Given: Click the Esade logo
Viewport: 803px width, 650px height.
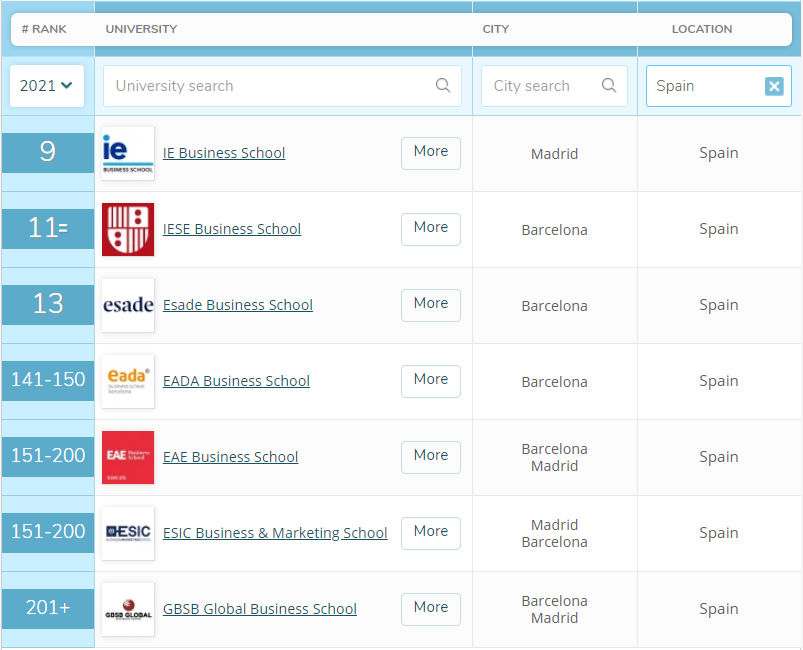Looking at the screenshot, I should click(x=128, y=305).
